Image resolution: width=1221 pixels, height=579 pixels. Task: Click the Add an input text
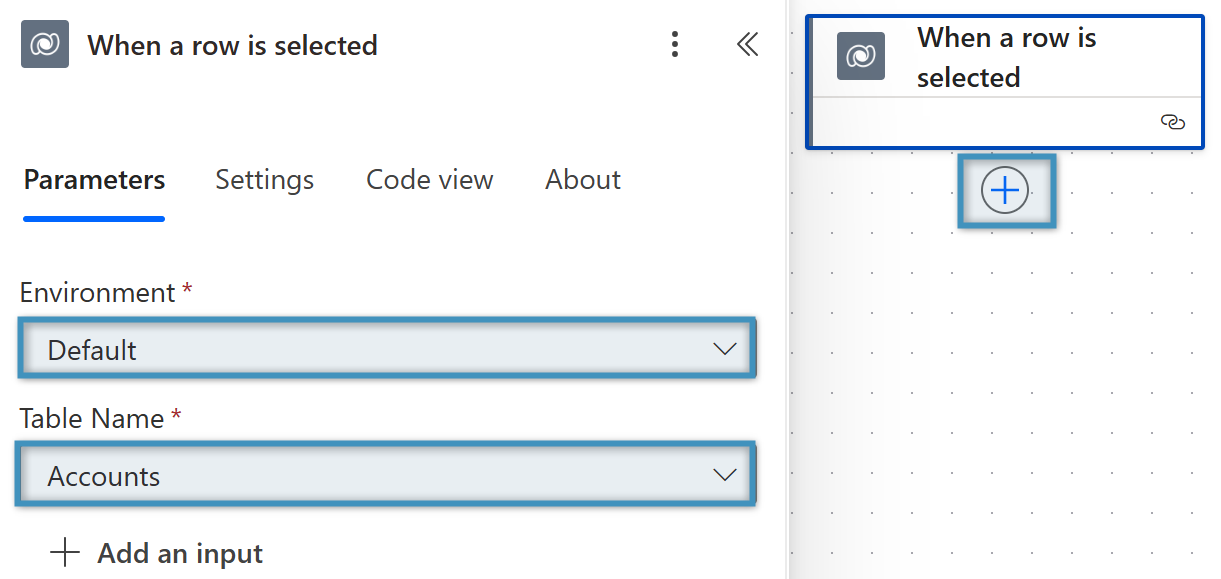[x=180, y=553]
